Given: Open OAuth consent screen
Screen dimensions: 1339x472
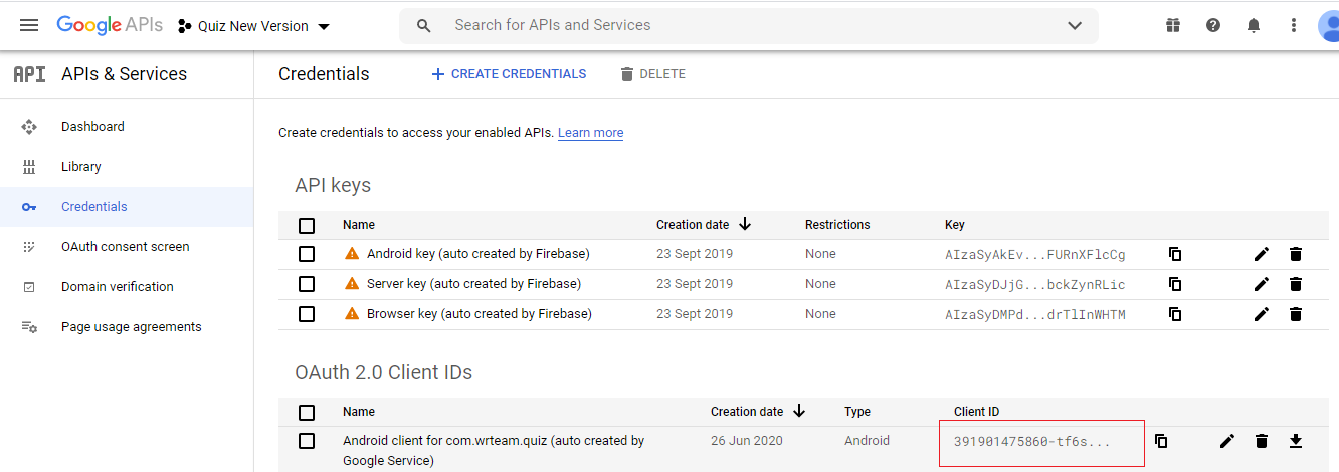Looking at the screenshot, I should 127,247.
